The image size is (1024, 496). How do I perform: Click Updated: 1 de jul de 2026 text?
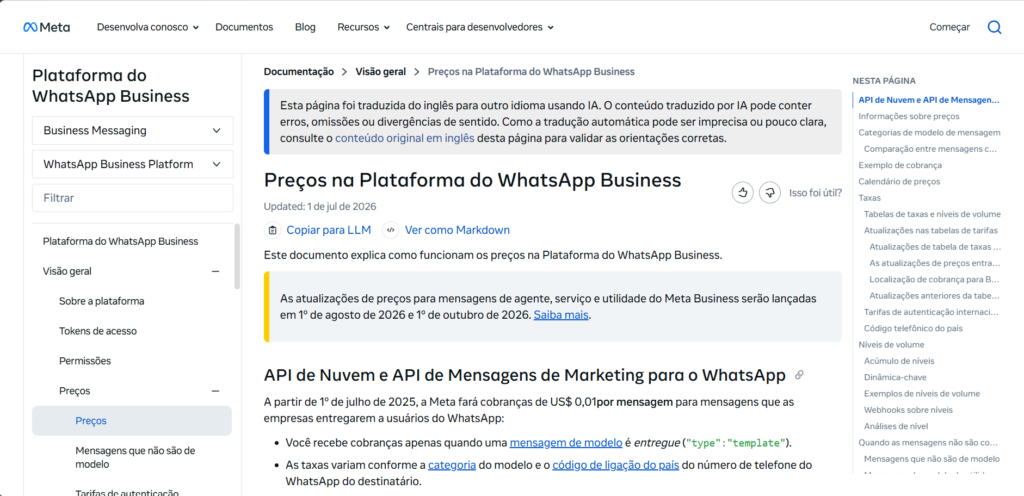[320, 206]
